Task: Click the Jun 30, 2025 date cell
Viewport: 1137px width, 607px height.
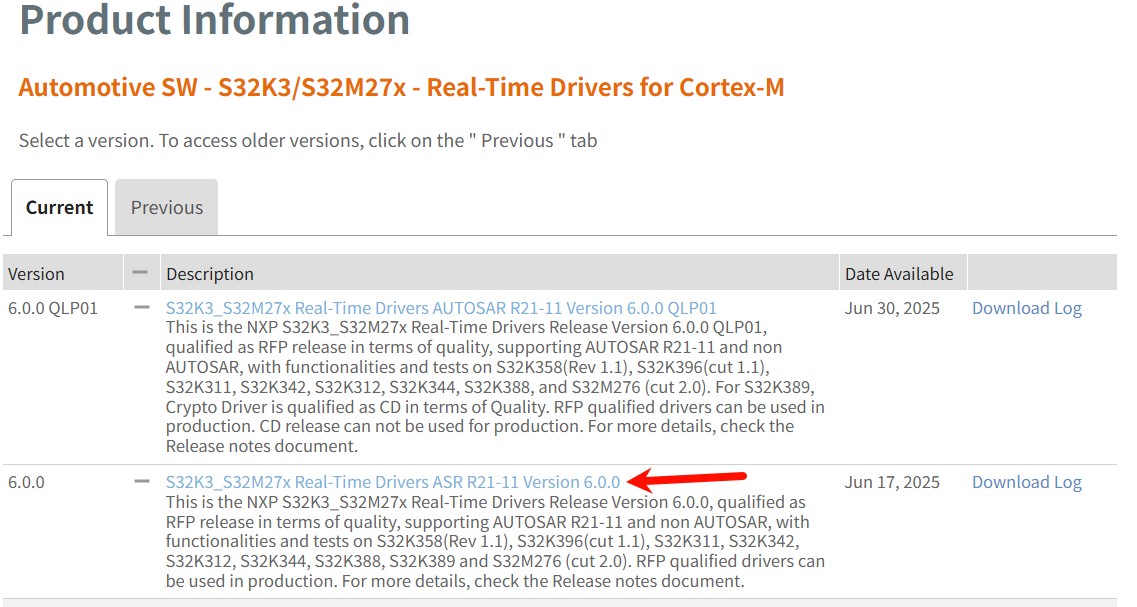Action: pos(892,308)
